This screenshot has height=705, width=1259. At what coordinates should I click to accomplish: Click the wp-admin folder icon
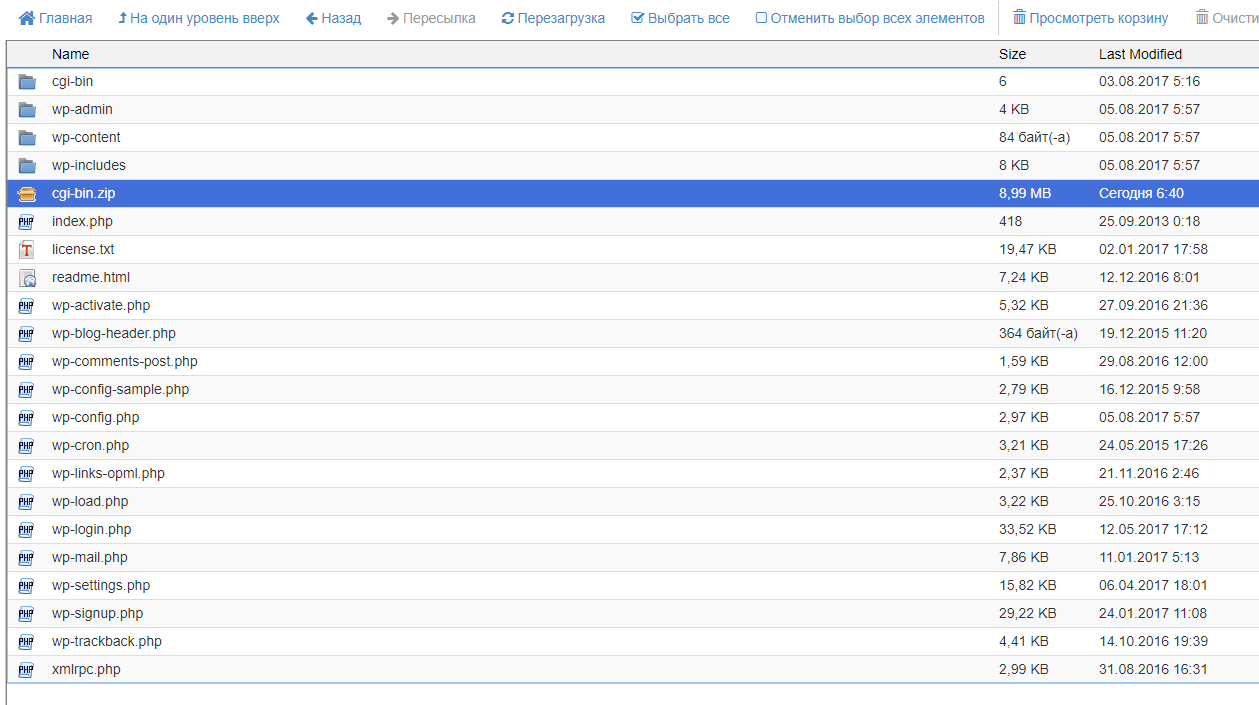[x=27, y=110]
